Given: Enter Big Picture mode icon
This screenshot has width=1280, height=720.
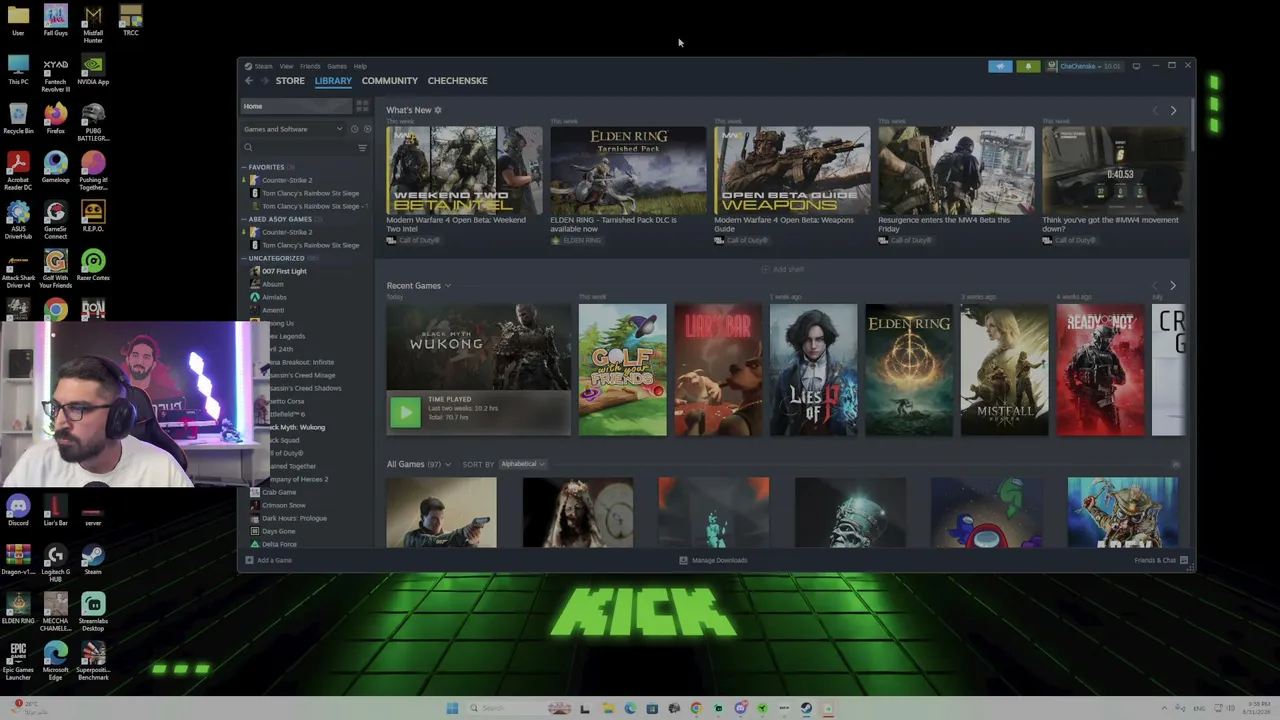Looking at the screenshot, I should 1136,66.
